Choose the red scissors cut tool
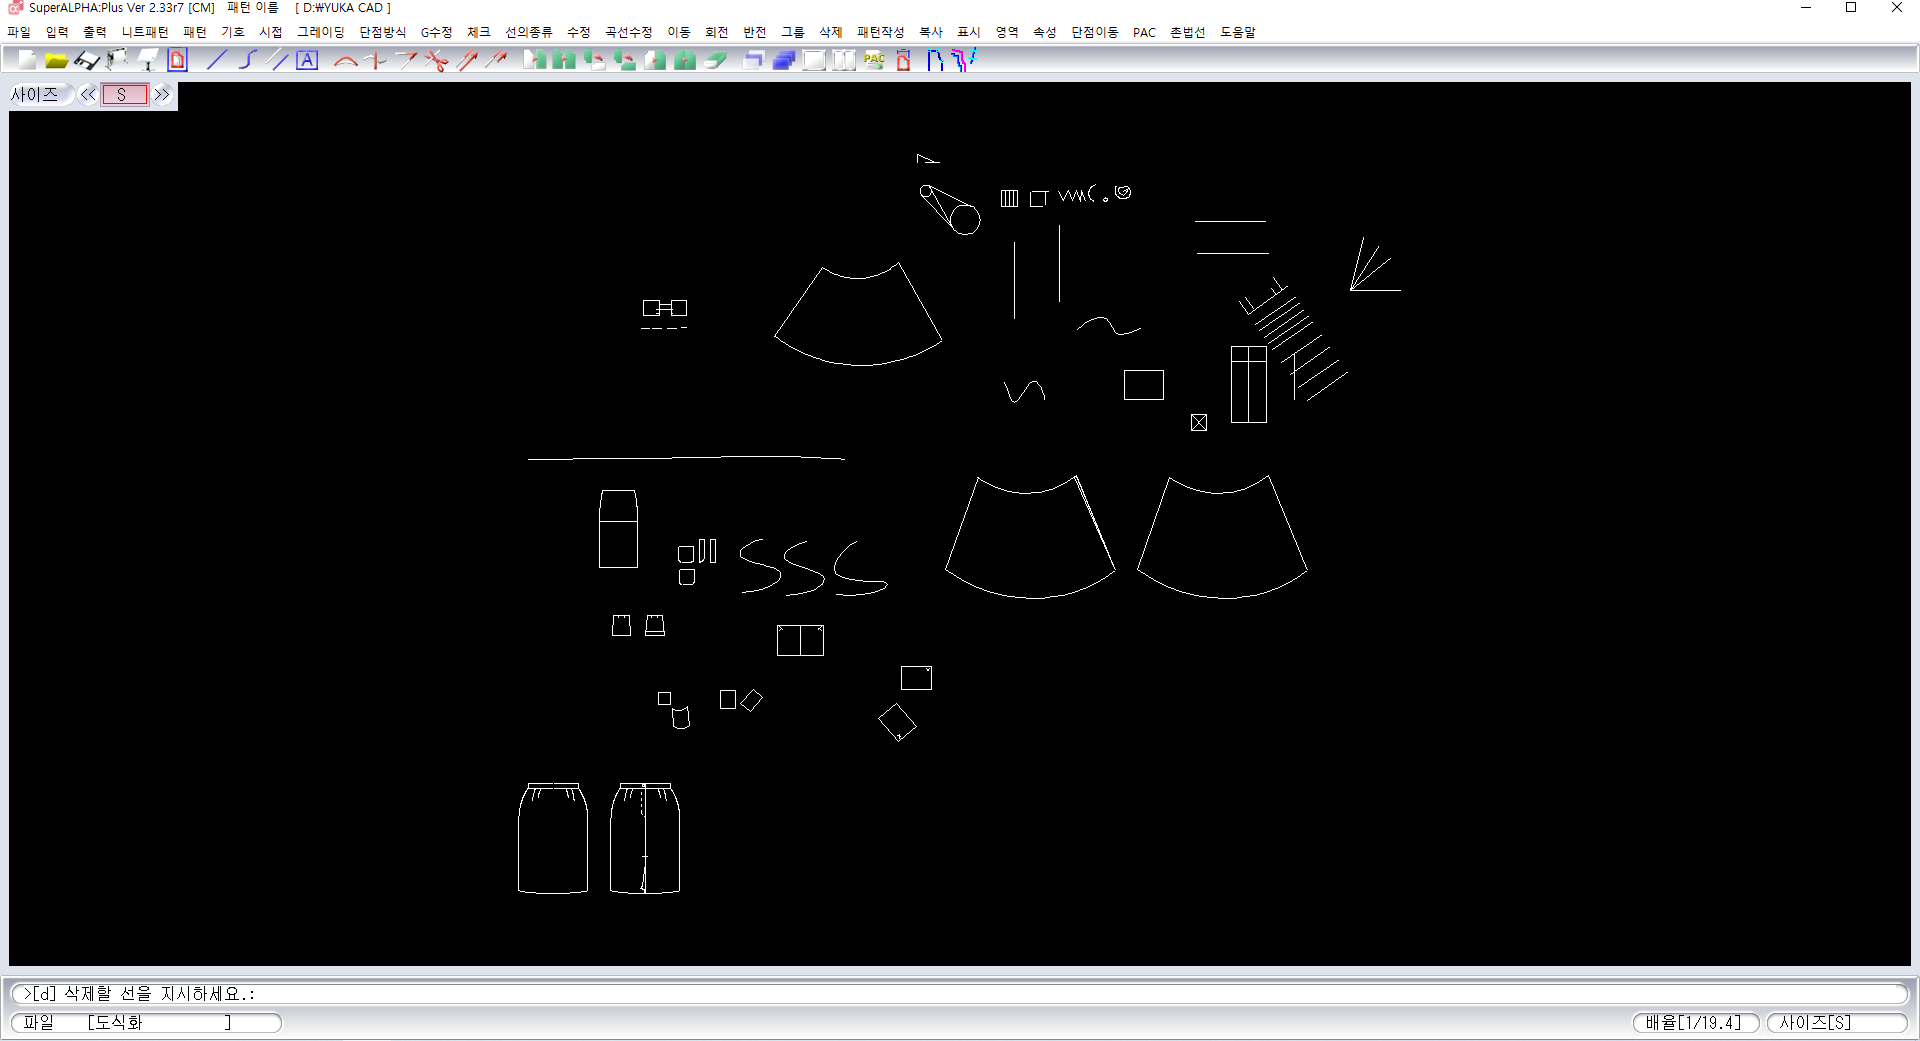This screenshot has height=1041, width=1920. pyautogui.click(x=436, y=60)
